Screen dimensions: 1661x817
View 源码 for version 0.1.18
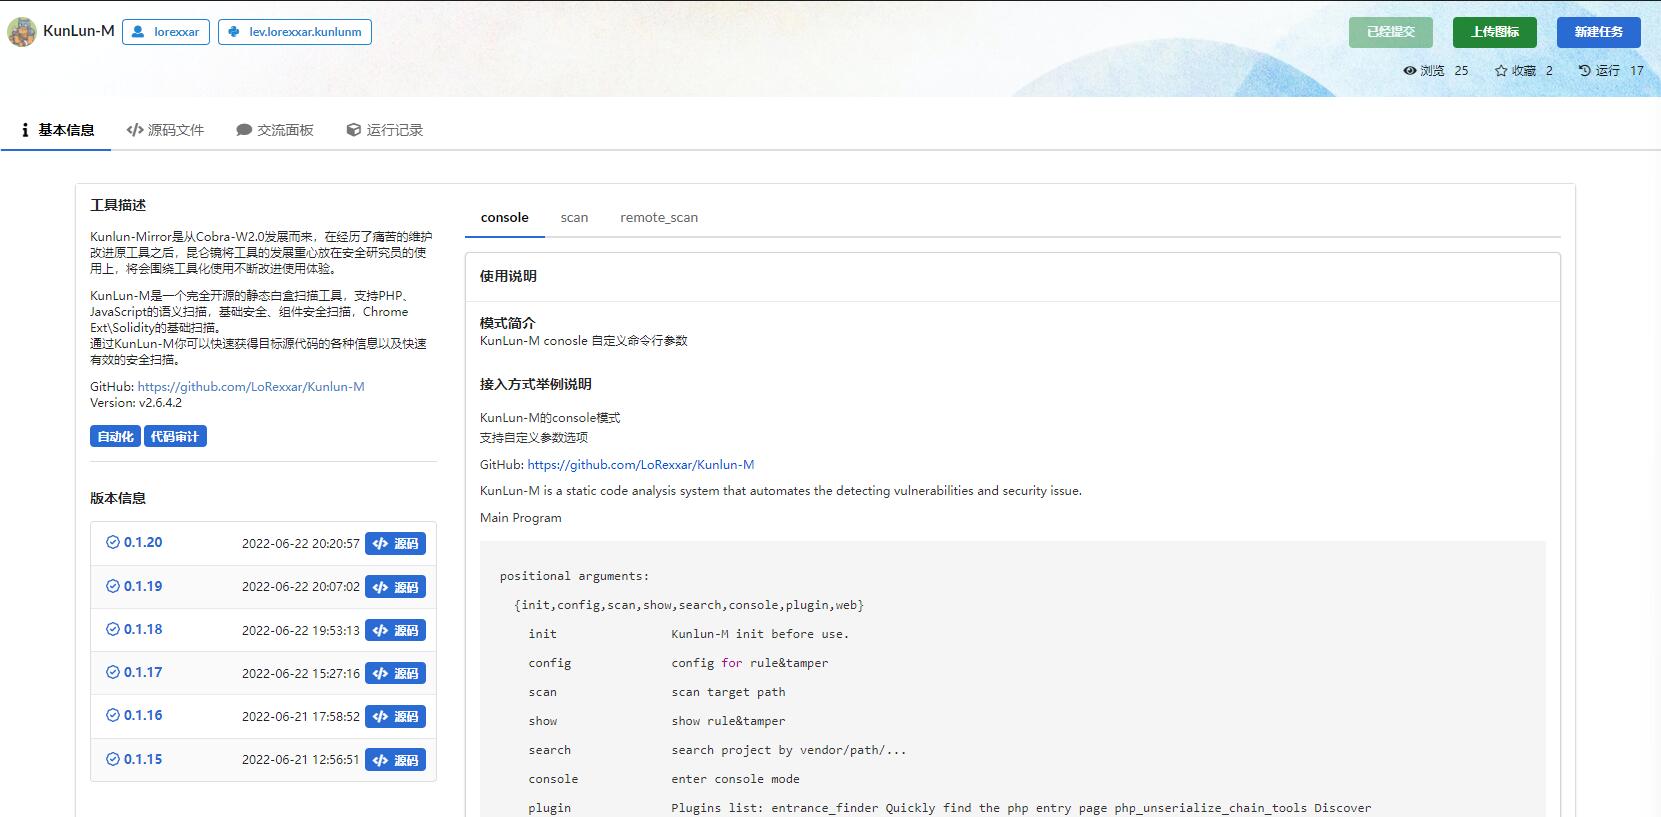[x=395, y=630]
